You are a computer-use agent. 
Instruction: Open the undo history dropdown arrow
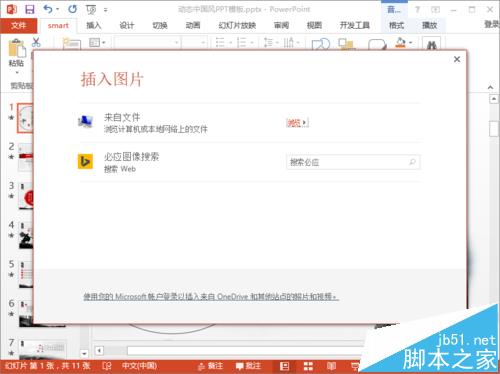[x=57, y=9]
